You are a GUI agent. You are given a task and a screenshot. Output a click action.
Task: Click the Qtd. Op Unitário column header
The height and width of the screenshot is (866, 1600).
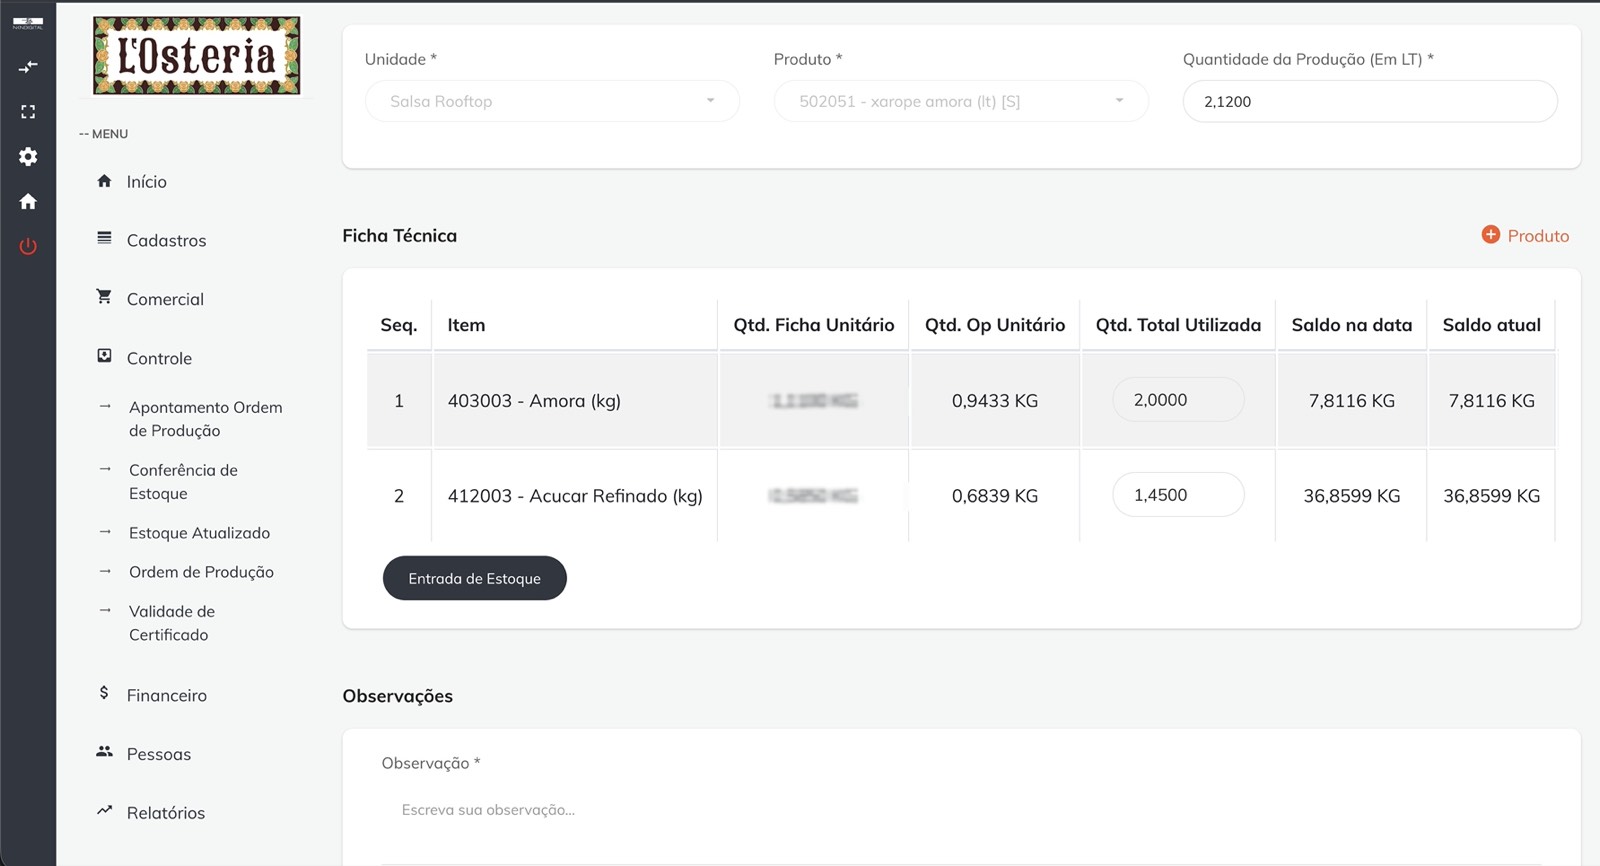click(995, 325)
